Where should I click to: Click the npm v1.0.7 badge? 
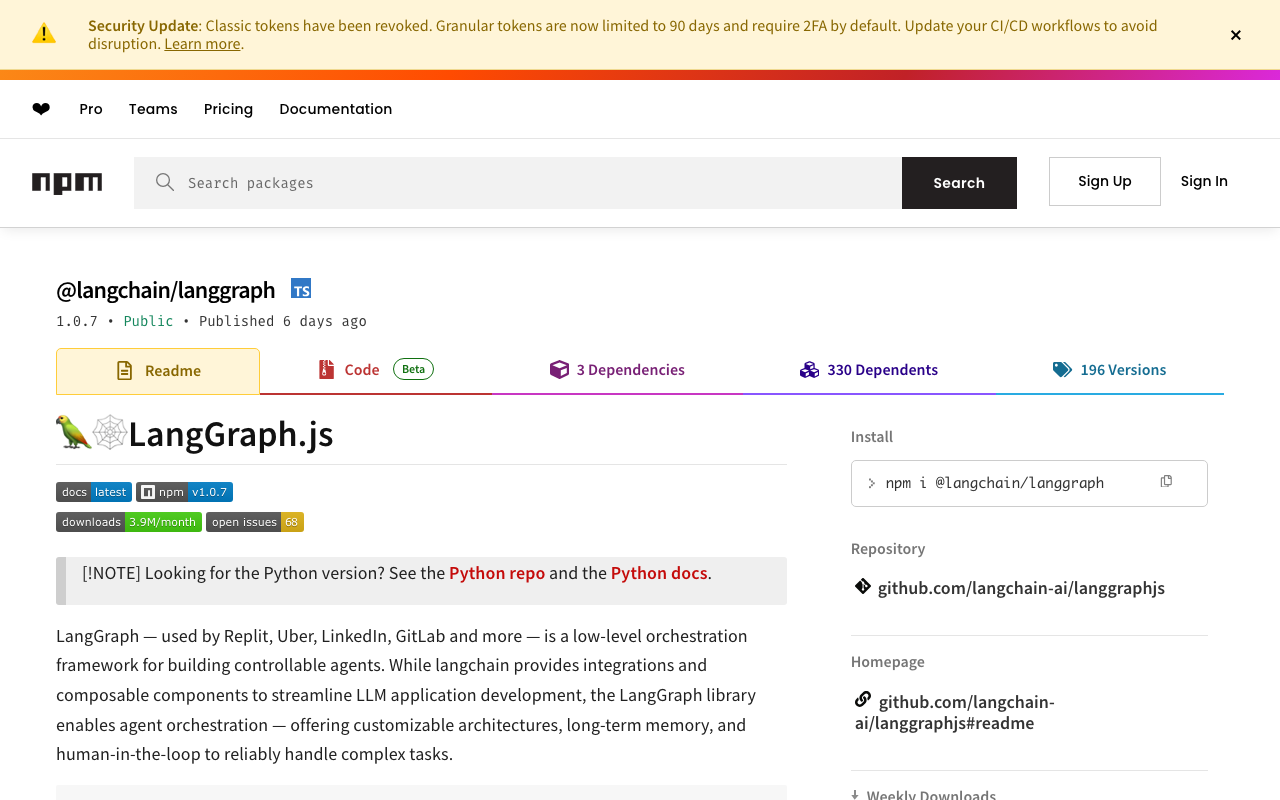pos(185,492)
